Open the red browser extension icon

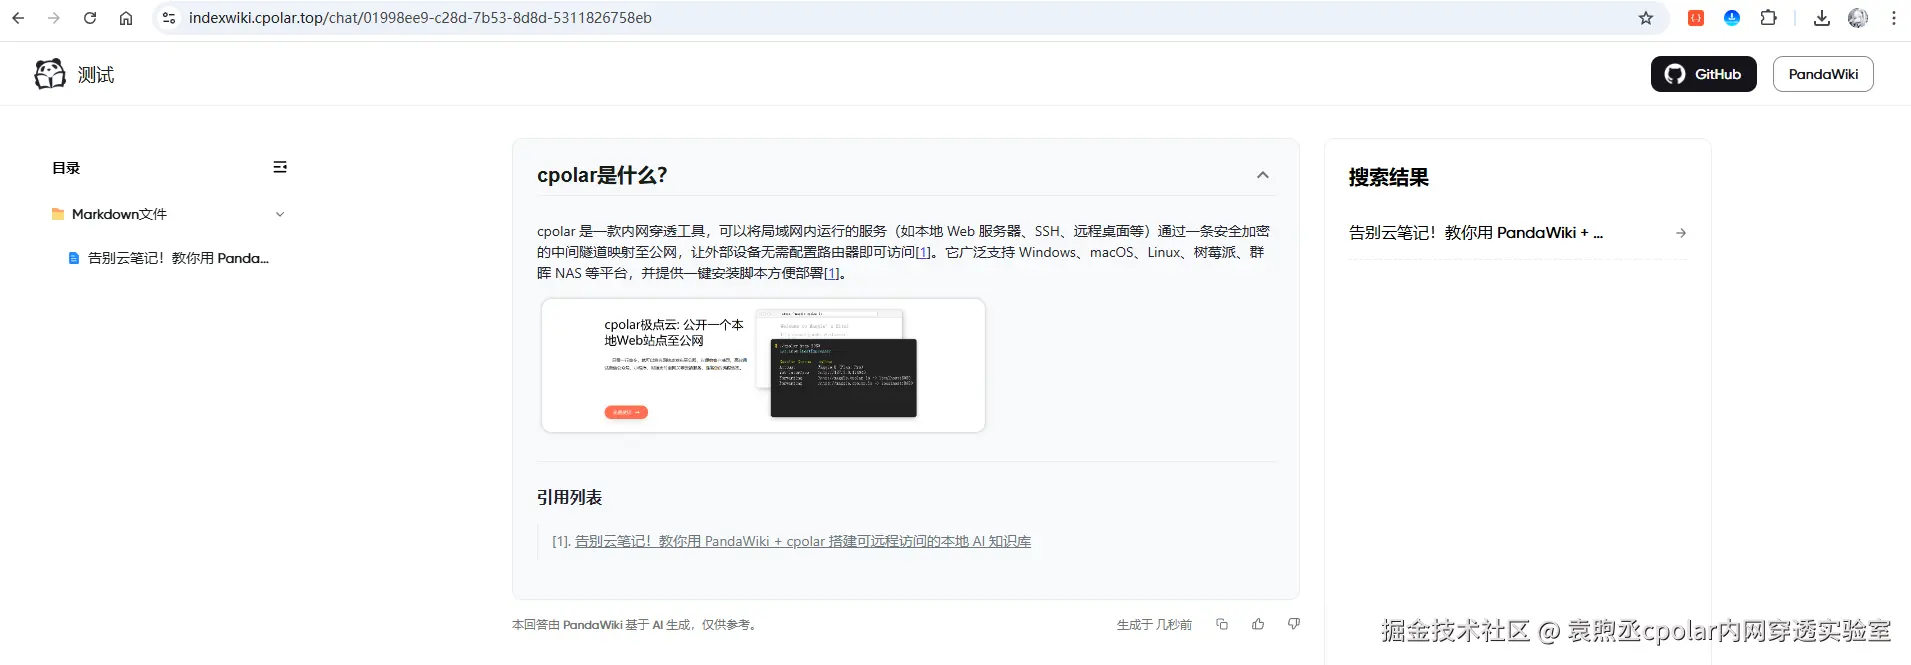(x=1696, y=18)
